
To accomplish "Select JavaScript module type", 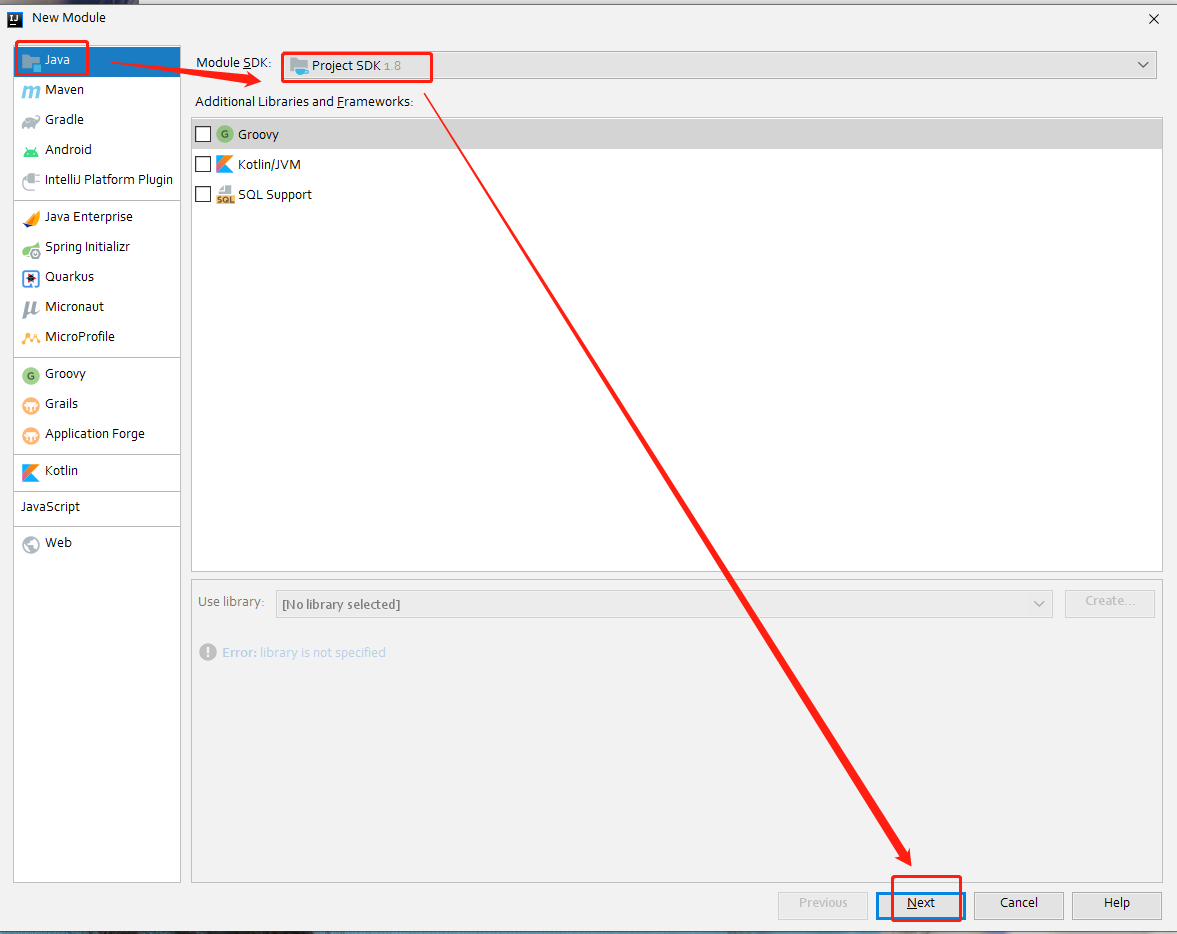I will pyautogui.click(x=97, y=508).
